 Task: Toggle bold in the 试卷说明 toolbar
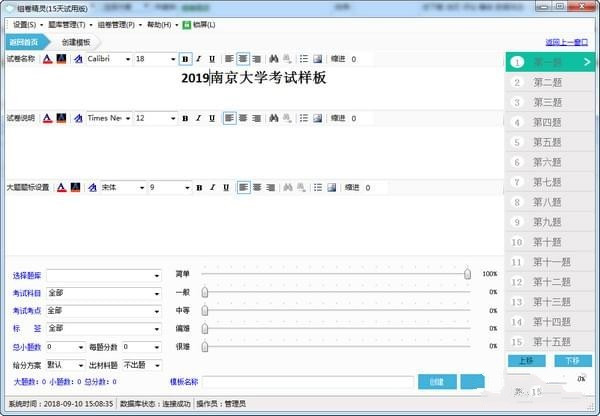pos(185,118)
